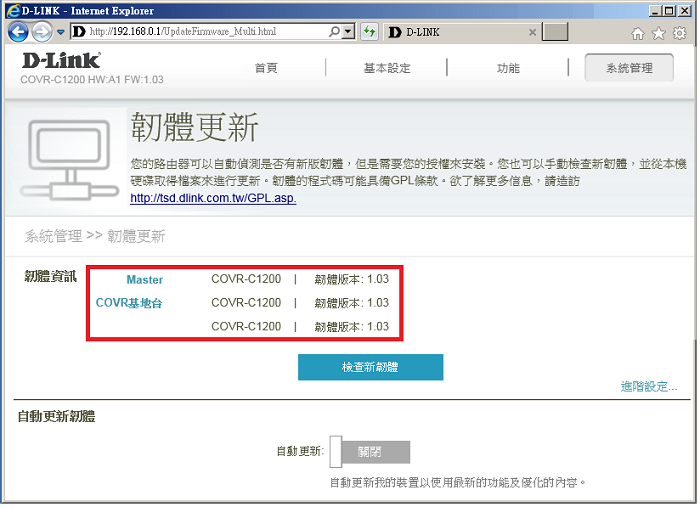Open the 首頁 menu
Image resolution: width=700 pixels, height=507 pixels.
pos(266,68)
